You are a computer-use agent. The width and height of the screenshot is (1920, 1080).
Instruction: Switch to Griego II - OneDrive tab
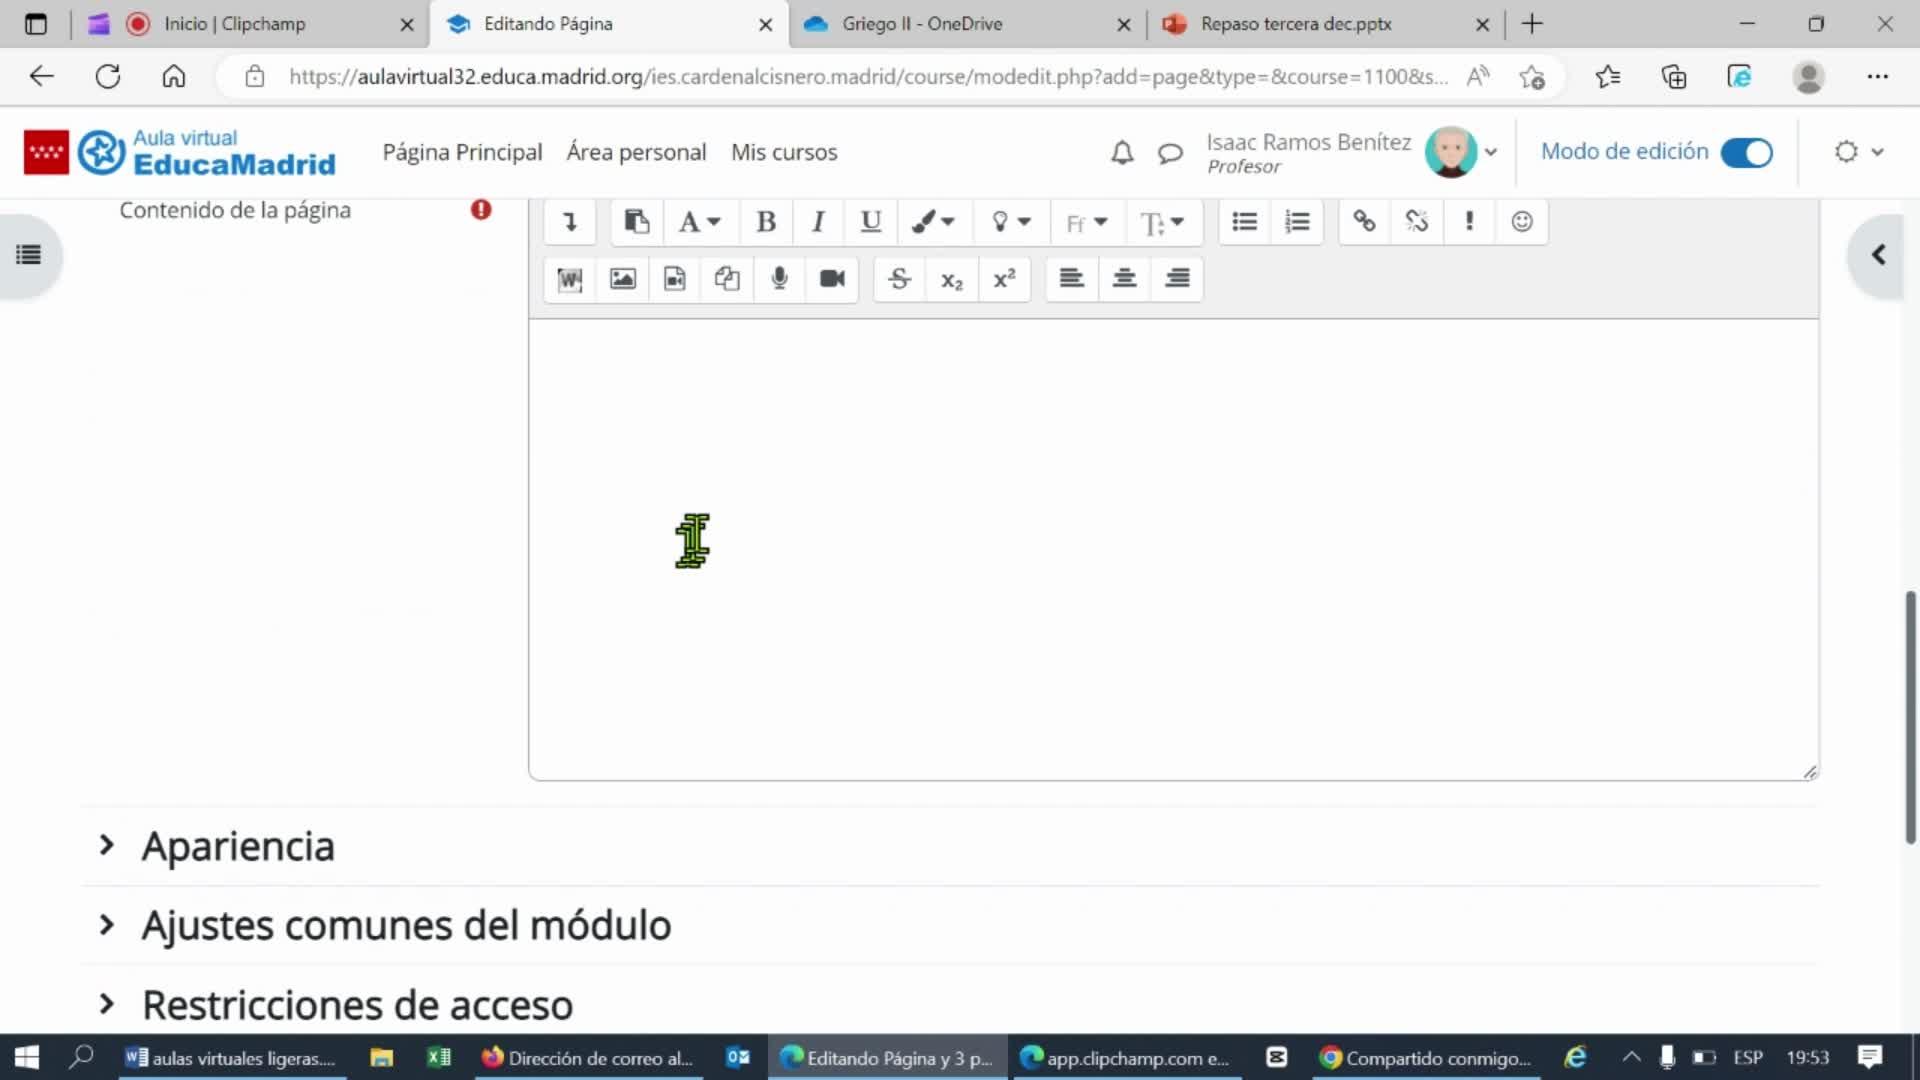(921, 24)
